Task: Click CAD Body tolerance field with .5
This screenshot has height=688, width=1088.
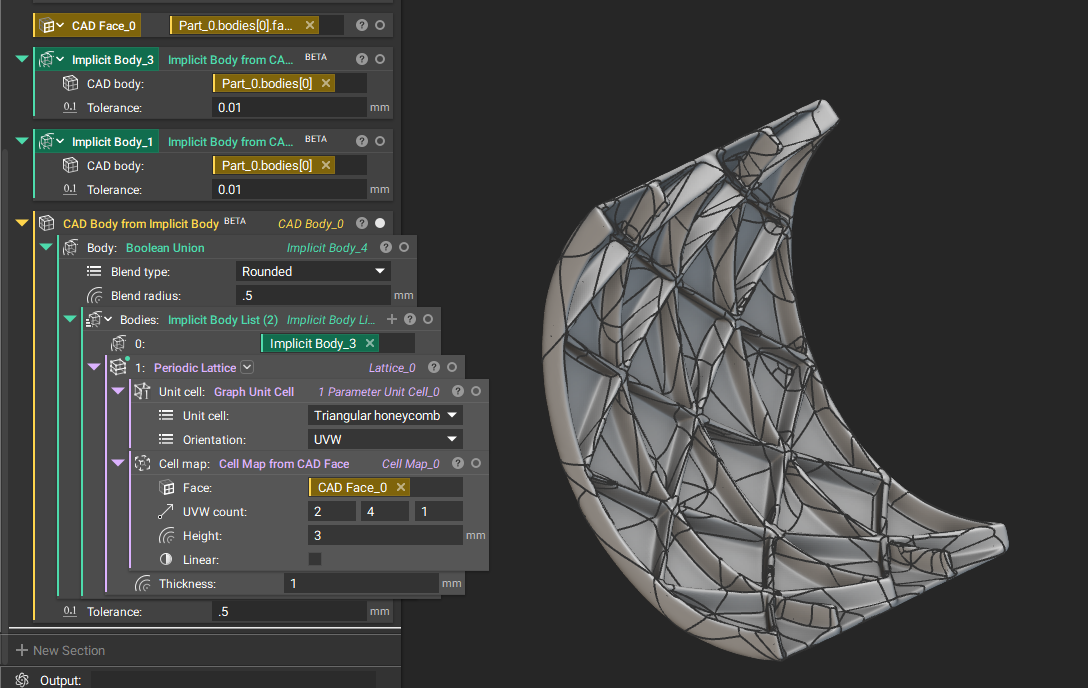Action: click(289, 611)
